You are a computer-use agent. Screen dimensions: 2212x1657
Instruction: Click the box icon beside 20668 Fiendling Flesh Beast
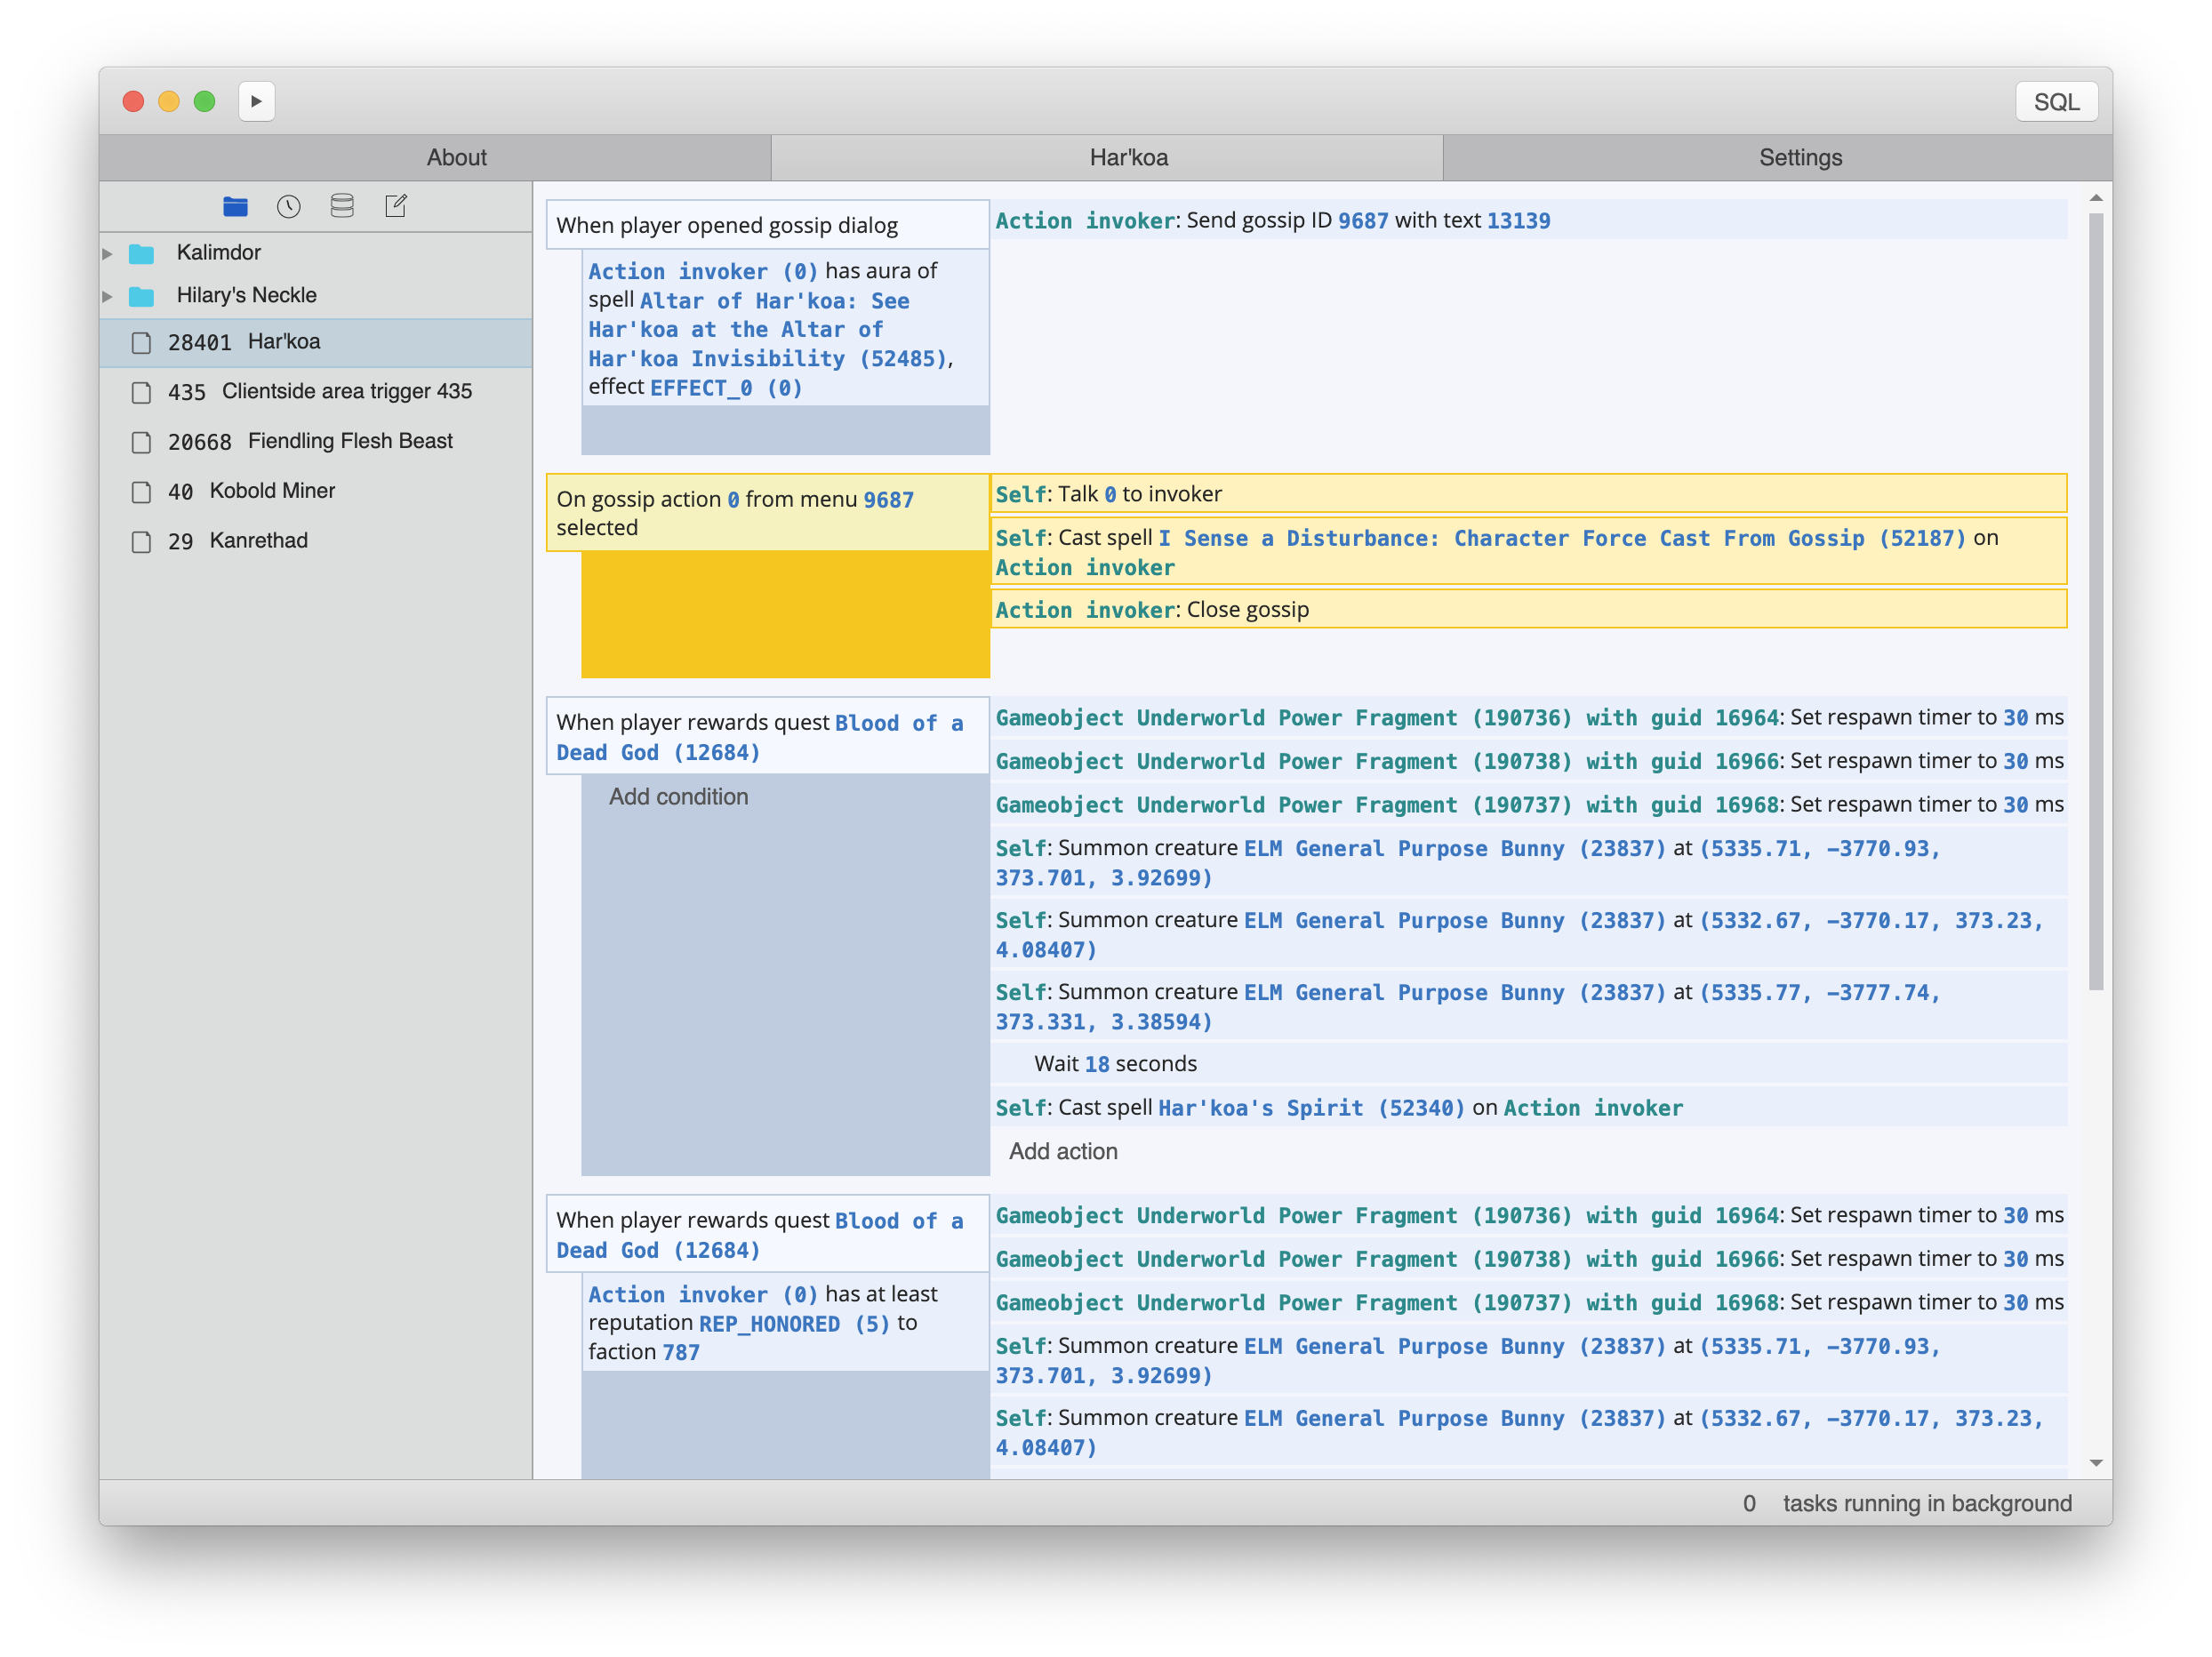click(x=142, y=442)
